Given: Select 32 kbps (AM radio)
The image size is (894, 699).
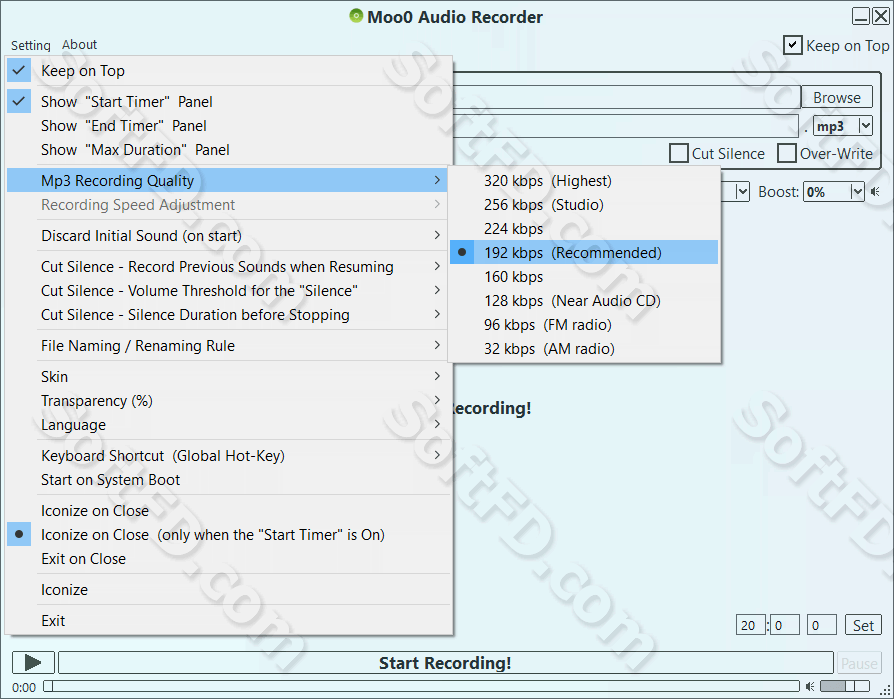Looking at the screenshot, I should 584,348.
